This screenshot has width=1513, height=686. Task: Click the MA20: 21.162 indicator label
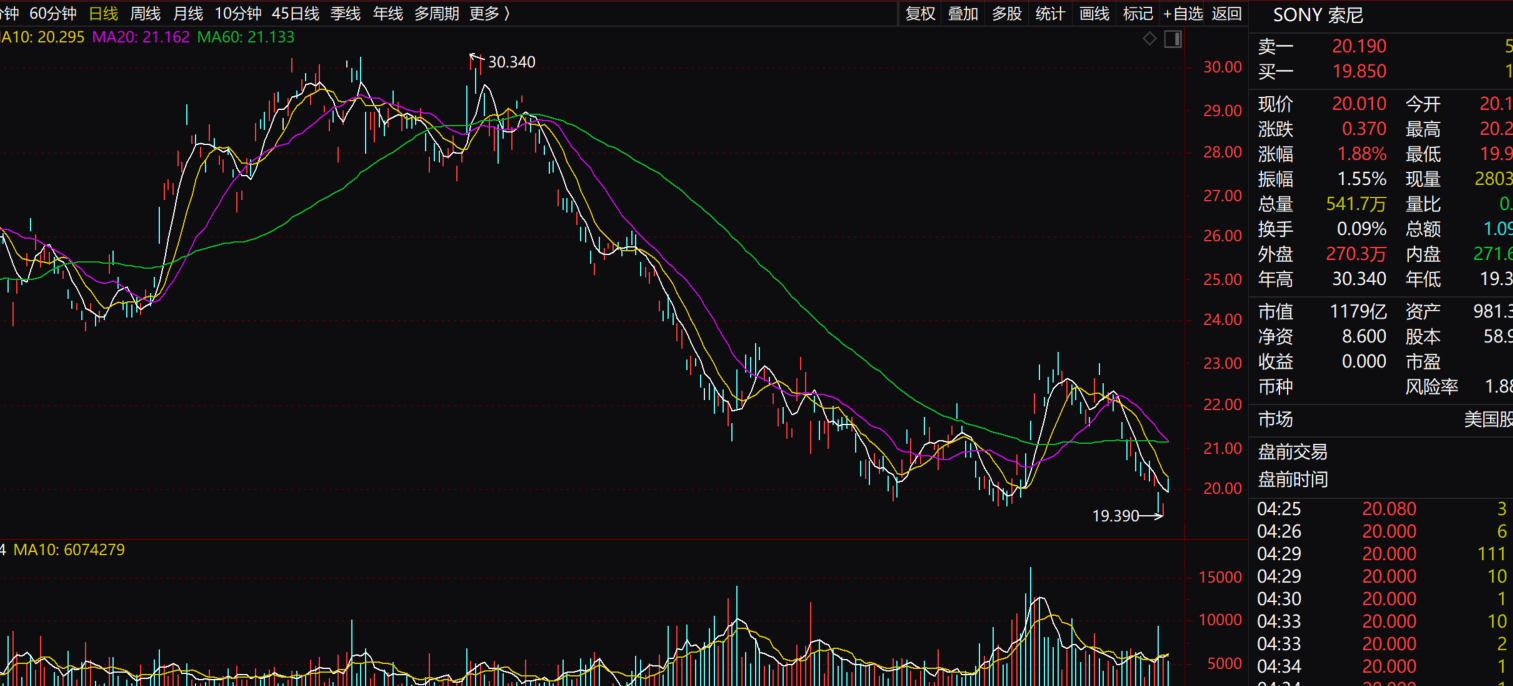click(141, 37)
